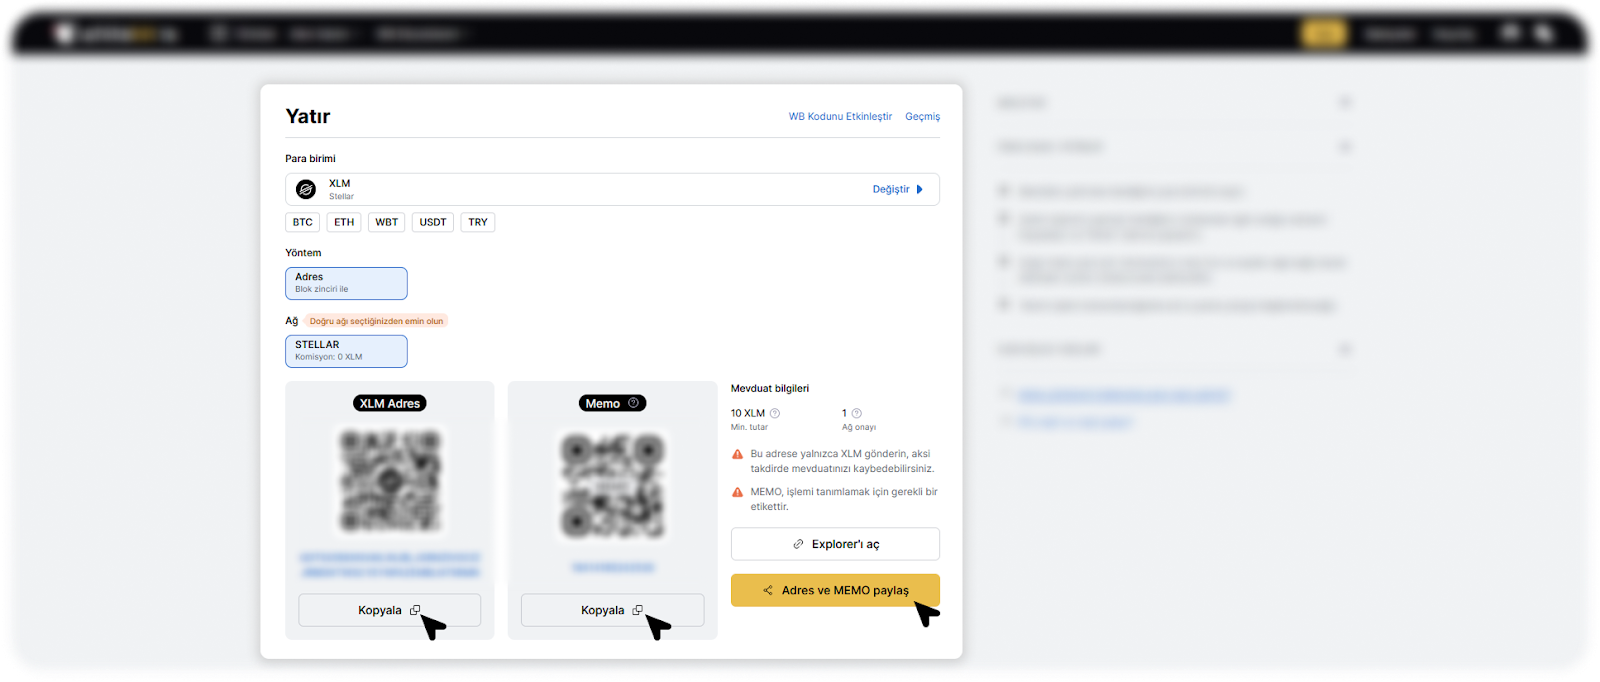This screenshot has height=682, width=1600.
Task: Click the Memo QR code image
Action: [x=612, y=485]
